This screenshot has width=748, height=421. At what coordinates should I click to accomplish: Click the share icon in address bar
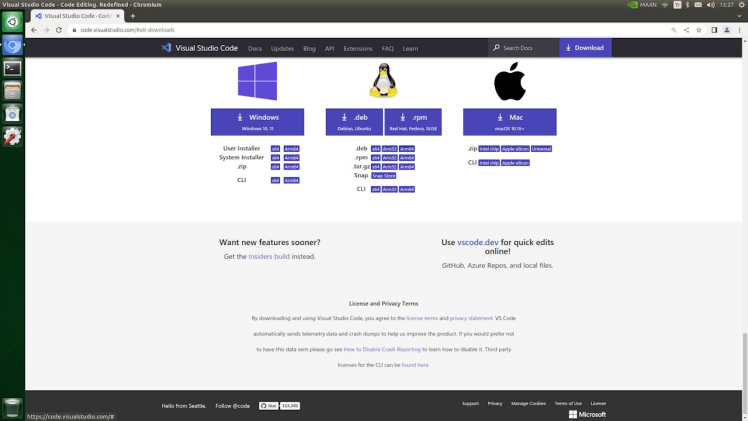686,30
